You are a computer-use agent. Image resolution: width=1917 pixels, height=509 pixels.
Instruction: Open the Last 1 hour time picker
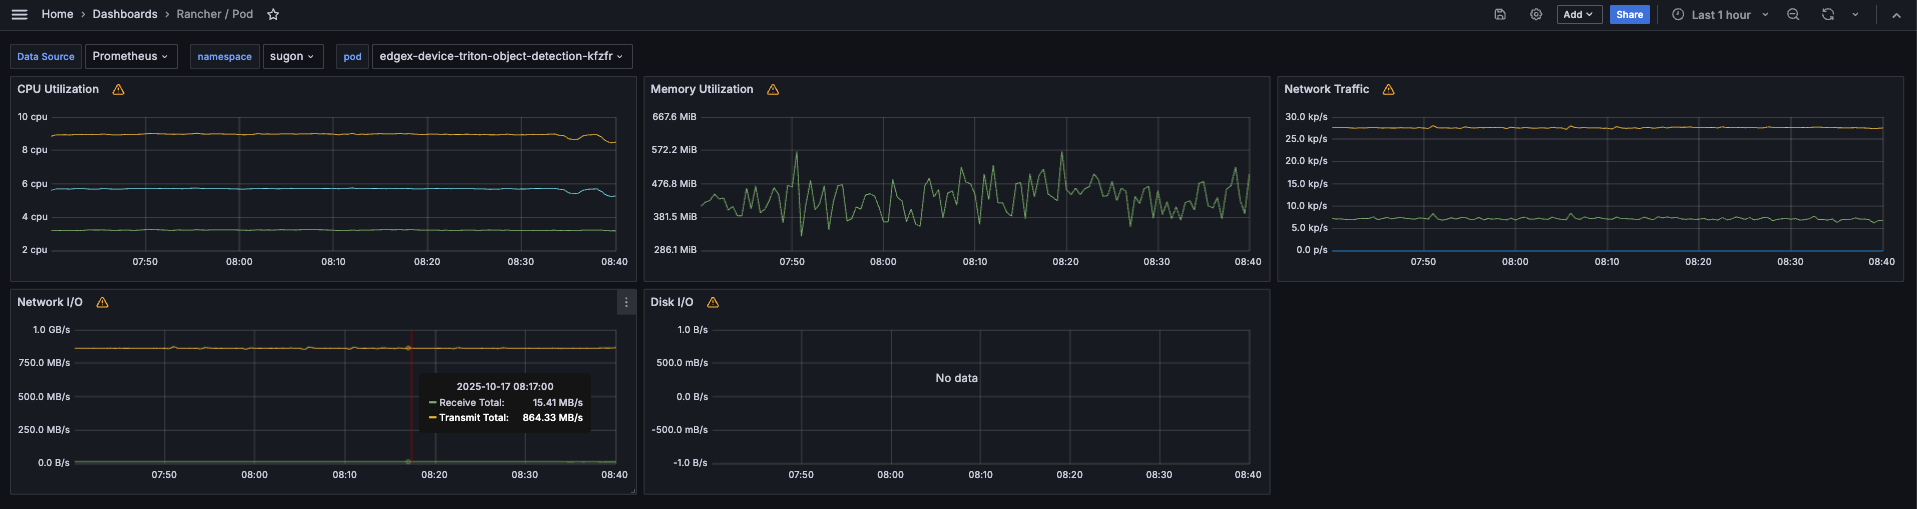pos(1720,15)
